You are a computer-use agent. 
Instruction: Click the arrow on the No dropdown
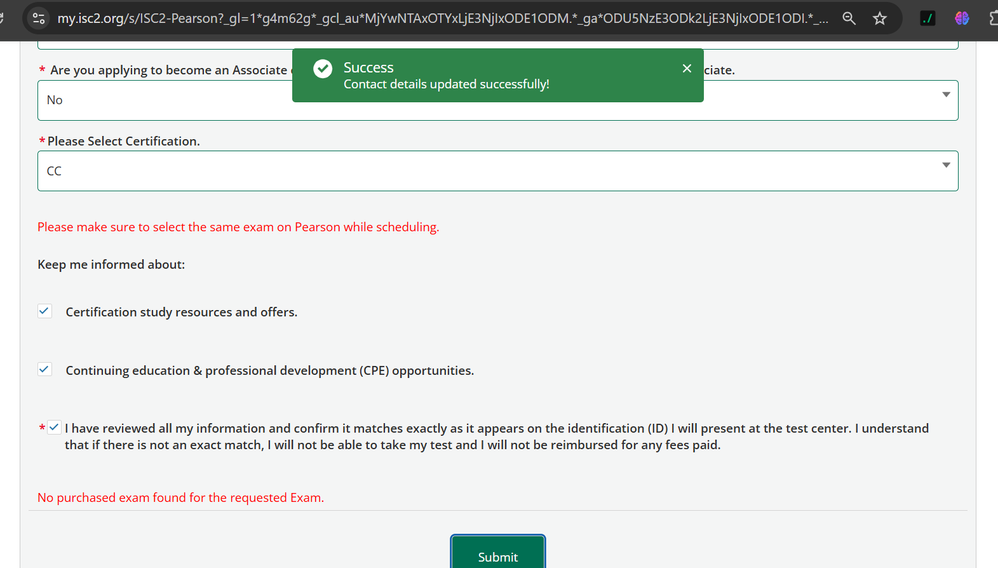(945, 95)
